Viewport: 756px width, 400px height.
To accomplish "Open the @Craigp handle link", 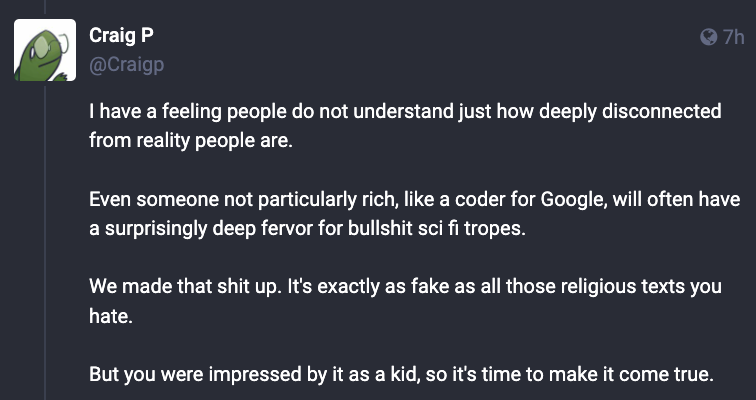I will (x=126, y=64).
